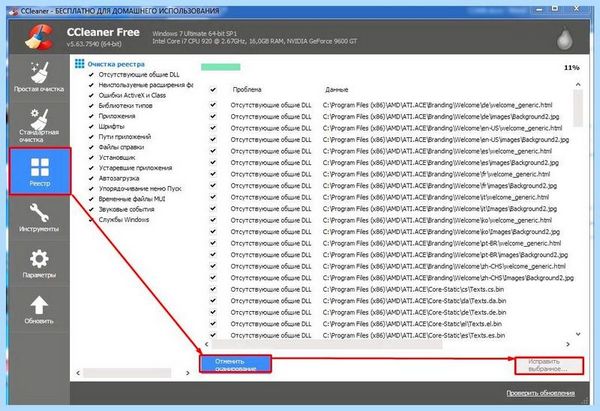Toggle Пути приложений option
This screenshot has width=600, height=411.
coord(91,137)
